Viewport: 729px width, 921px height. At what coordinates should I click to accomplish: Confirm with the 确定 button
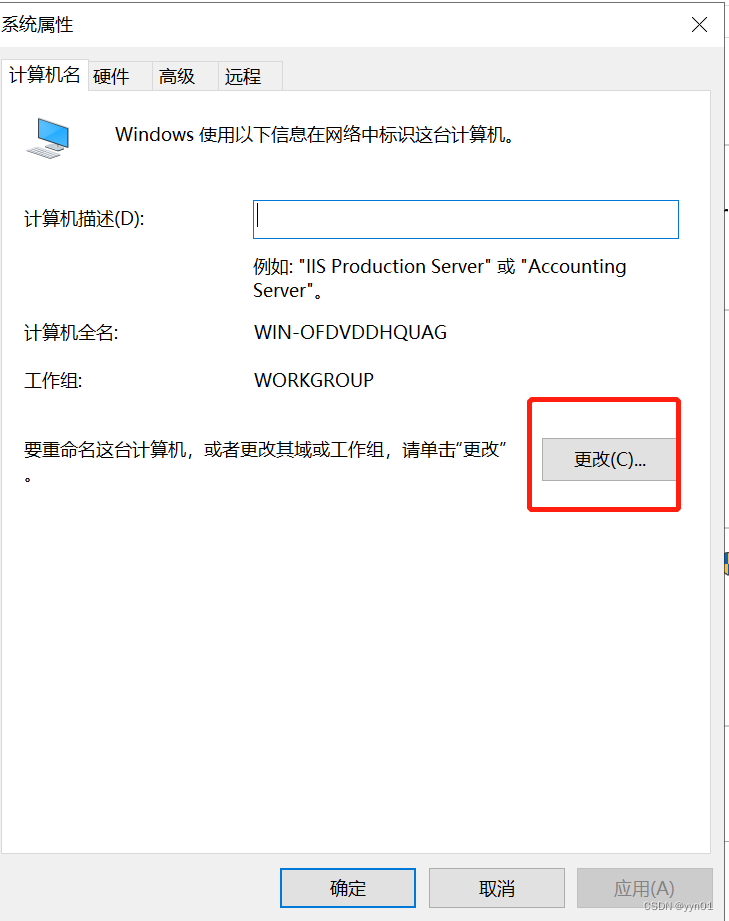(348, 888)
